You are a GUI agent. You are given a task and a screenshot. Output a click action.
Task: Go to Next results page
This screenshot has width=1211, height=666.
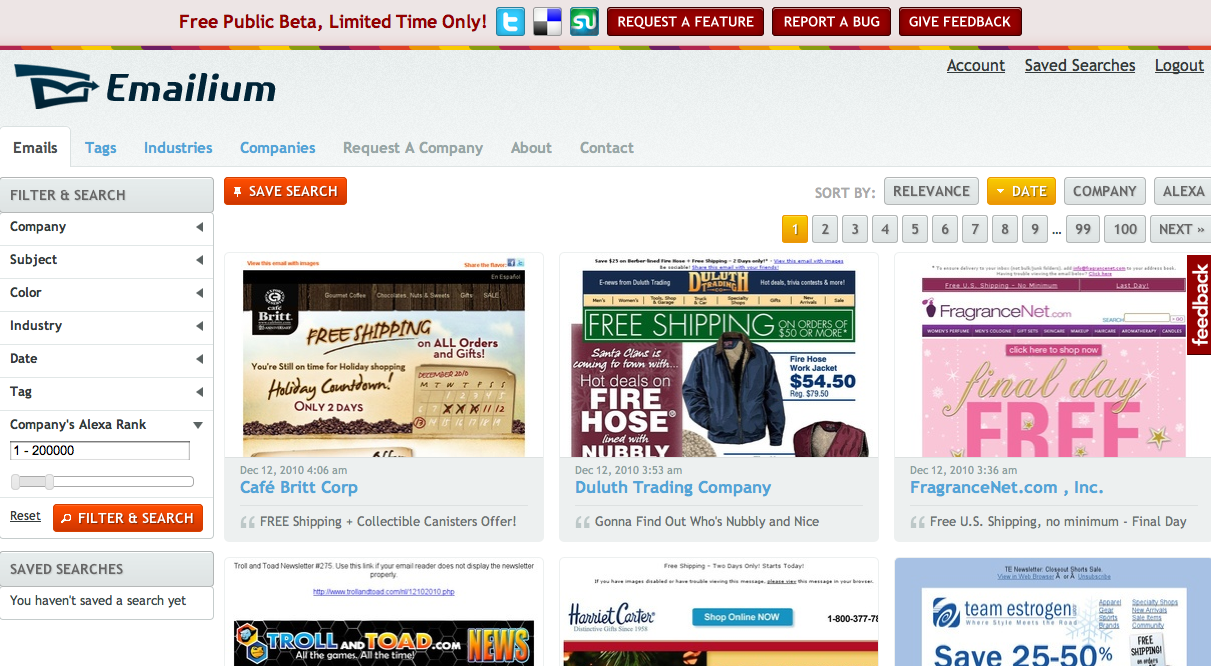point(1181,229)
